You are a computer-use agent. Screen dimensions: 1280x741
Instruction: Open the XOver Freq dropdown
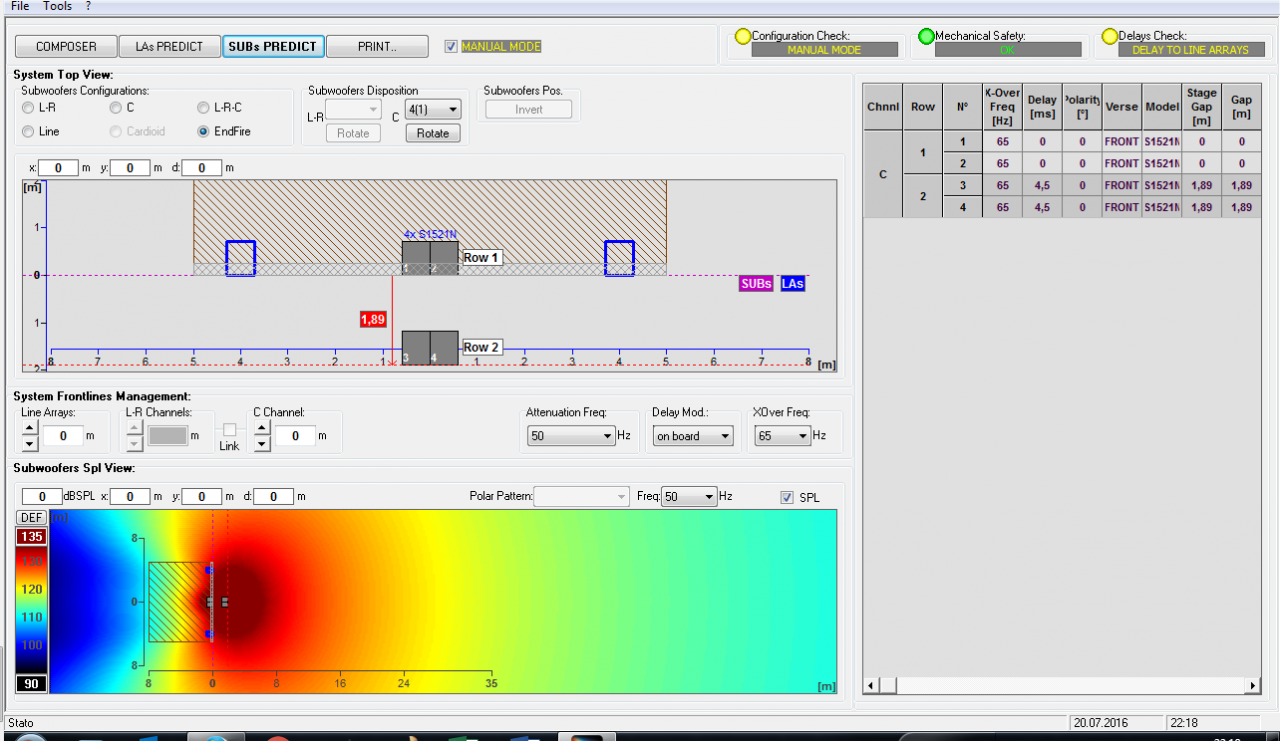[x=781, y=436]
